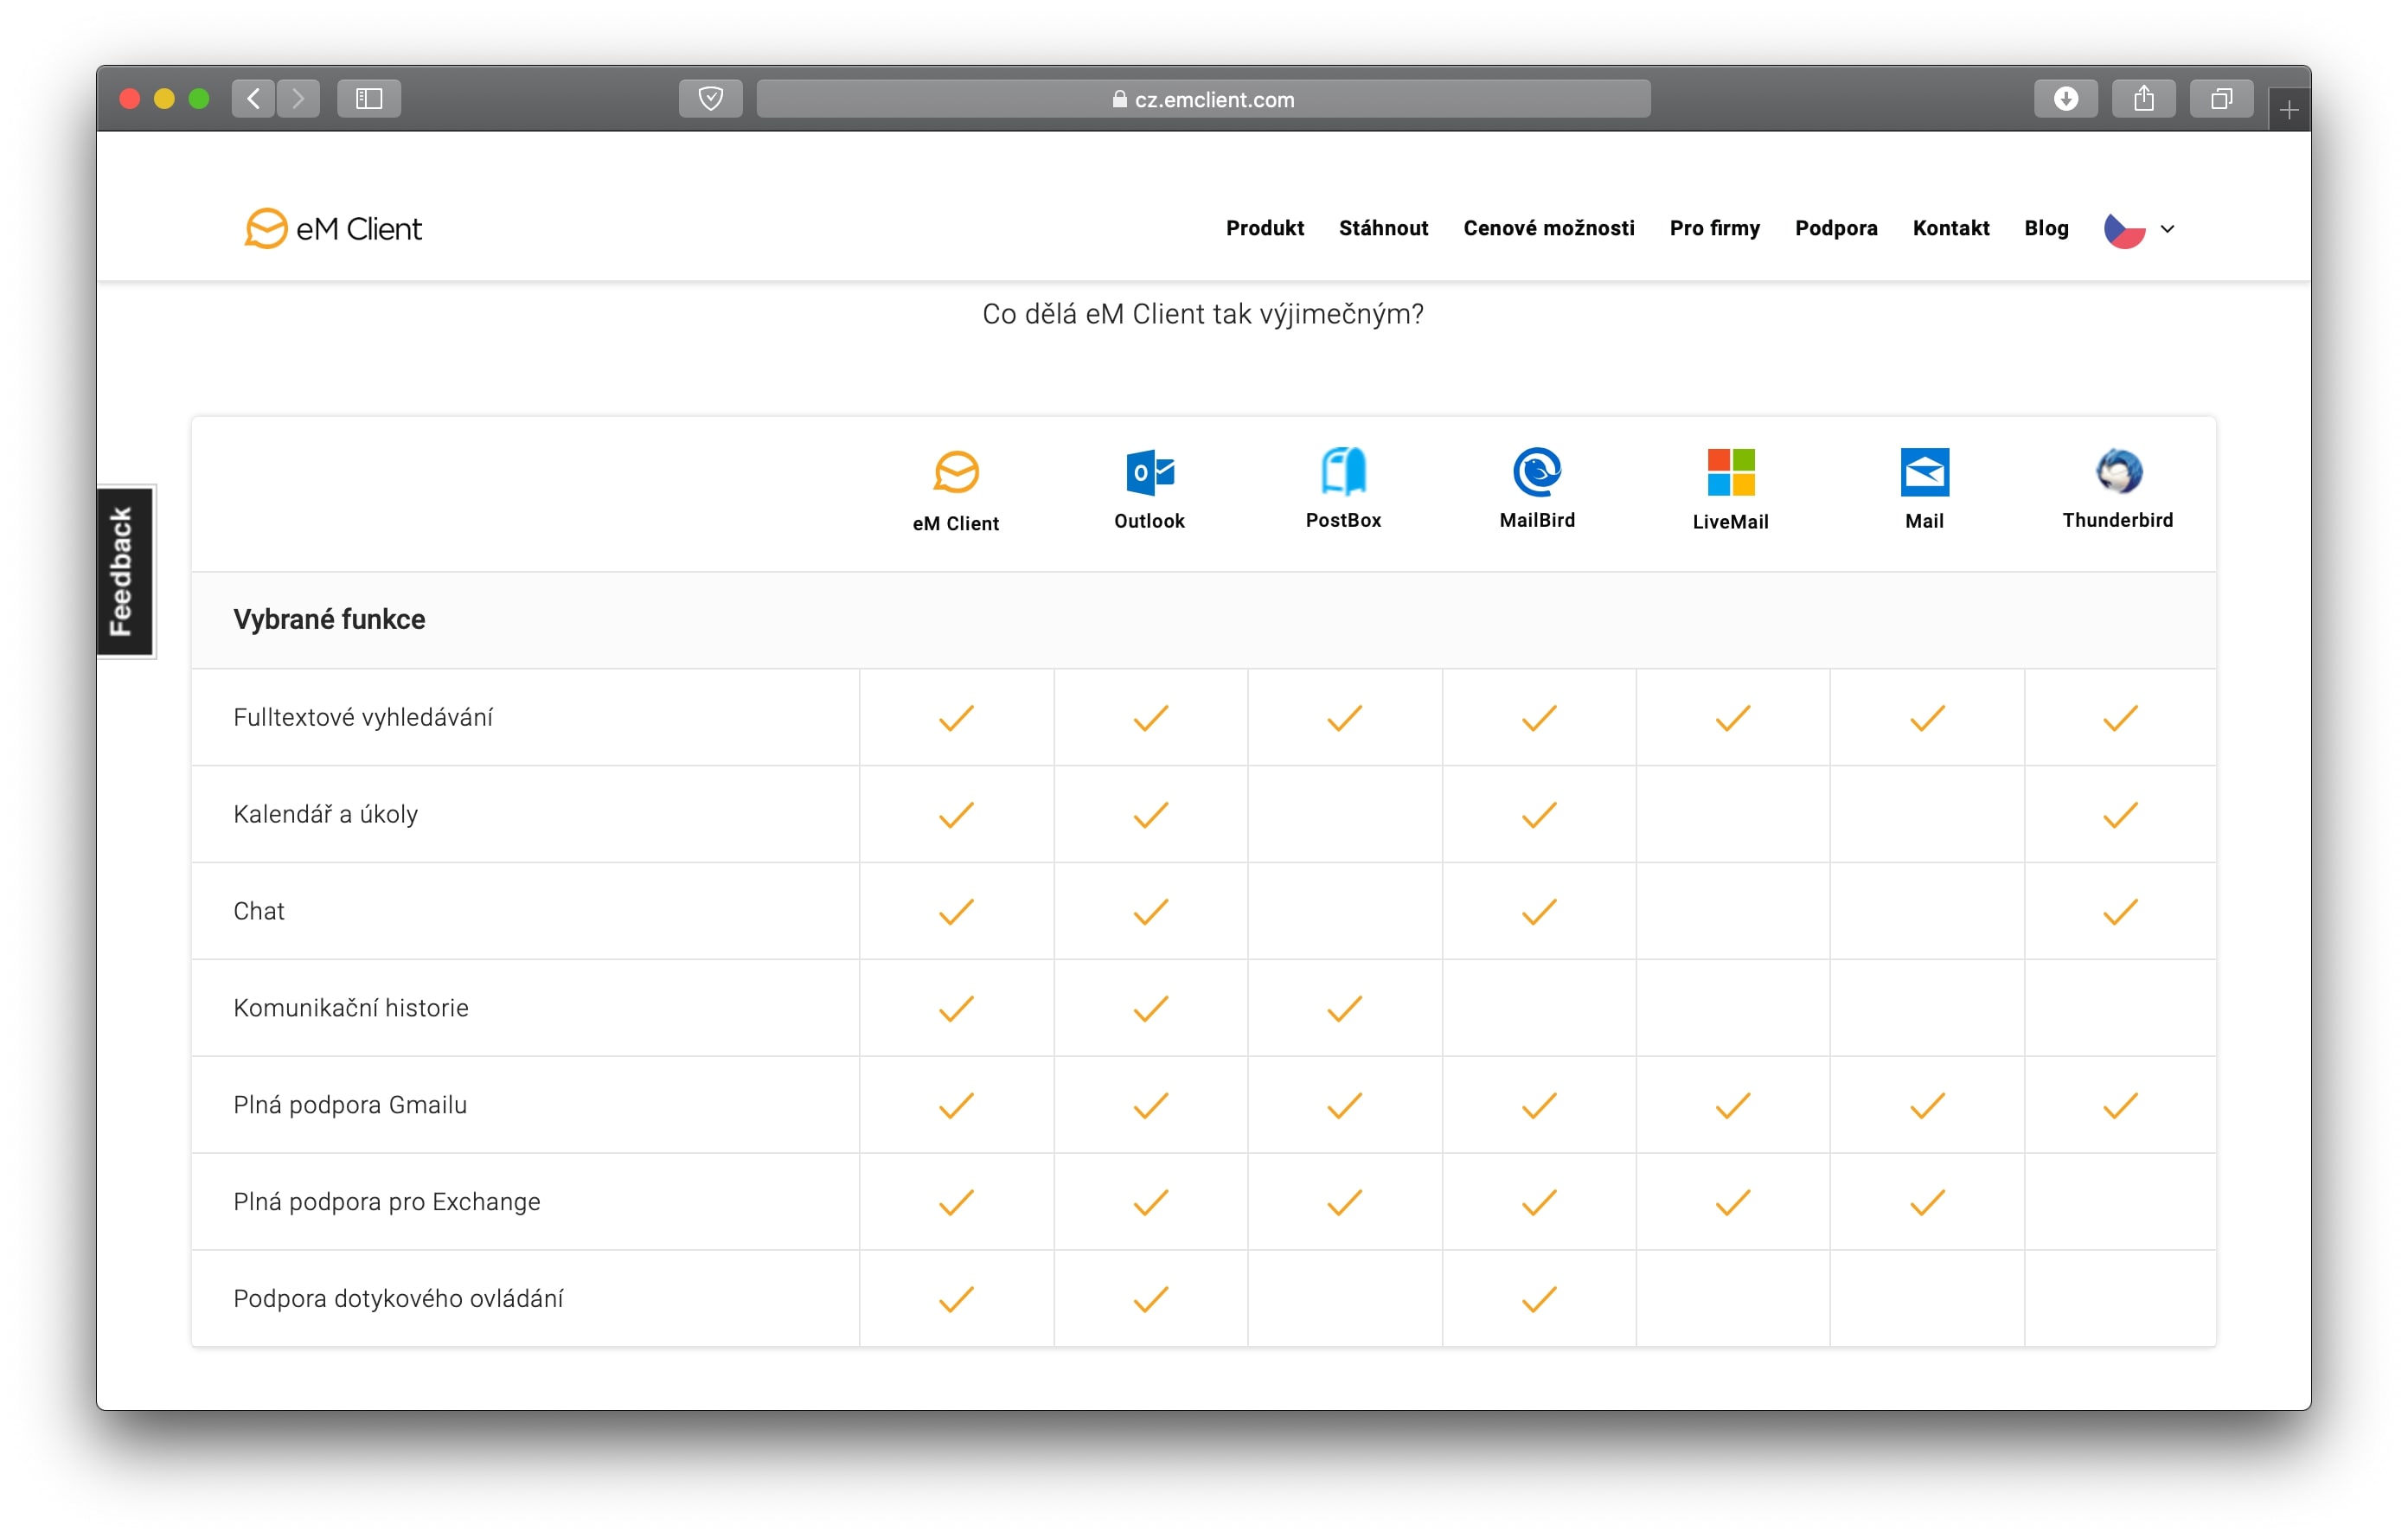
Task: Open a new tab with plus button
Action: [x=2289, y=109]
